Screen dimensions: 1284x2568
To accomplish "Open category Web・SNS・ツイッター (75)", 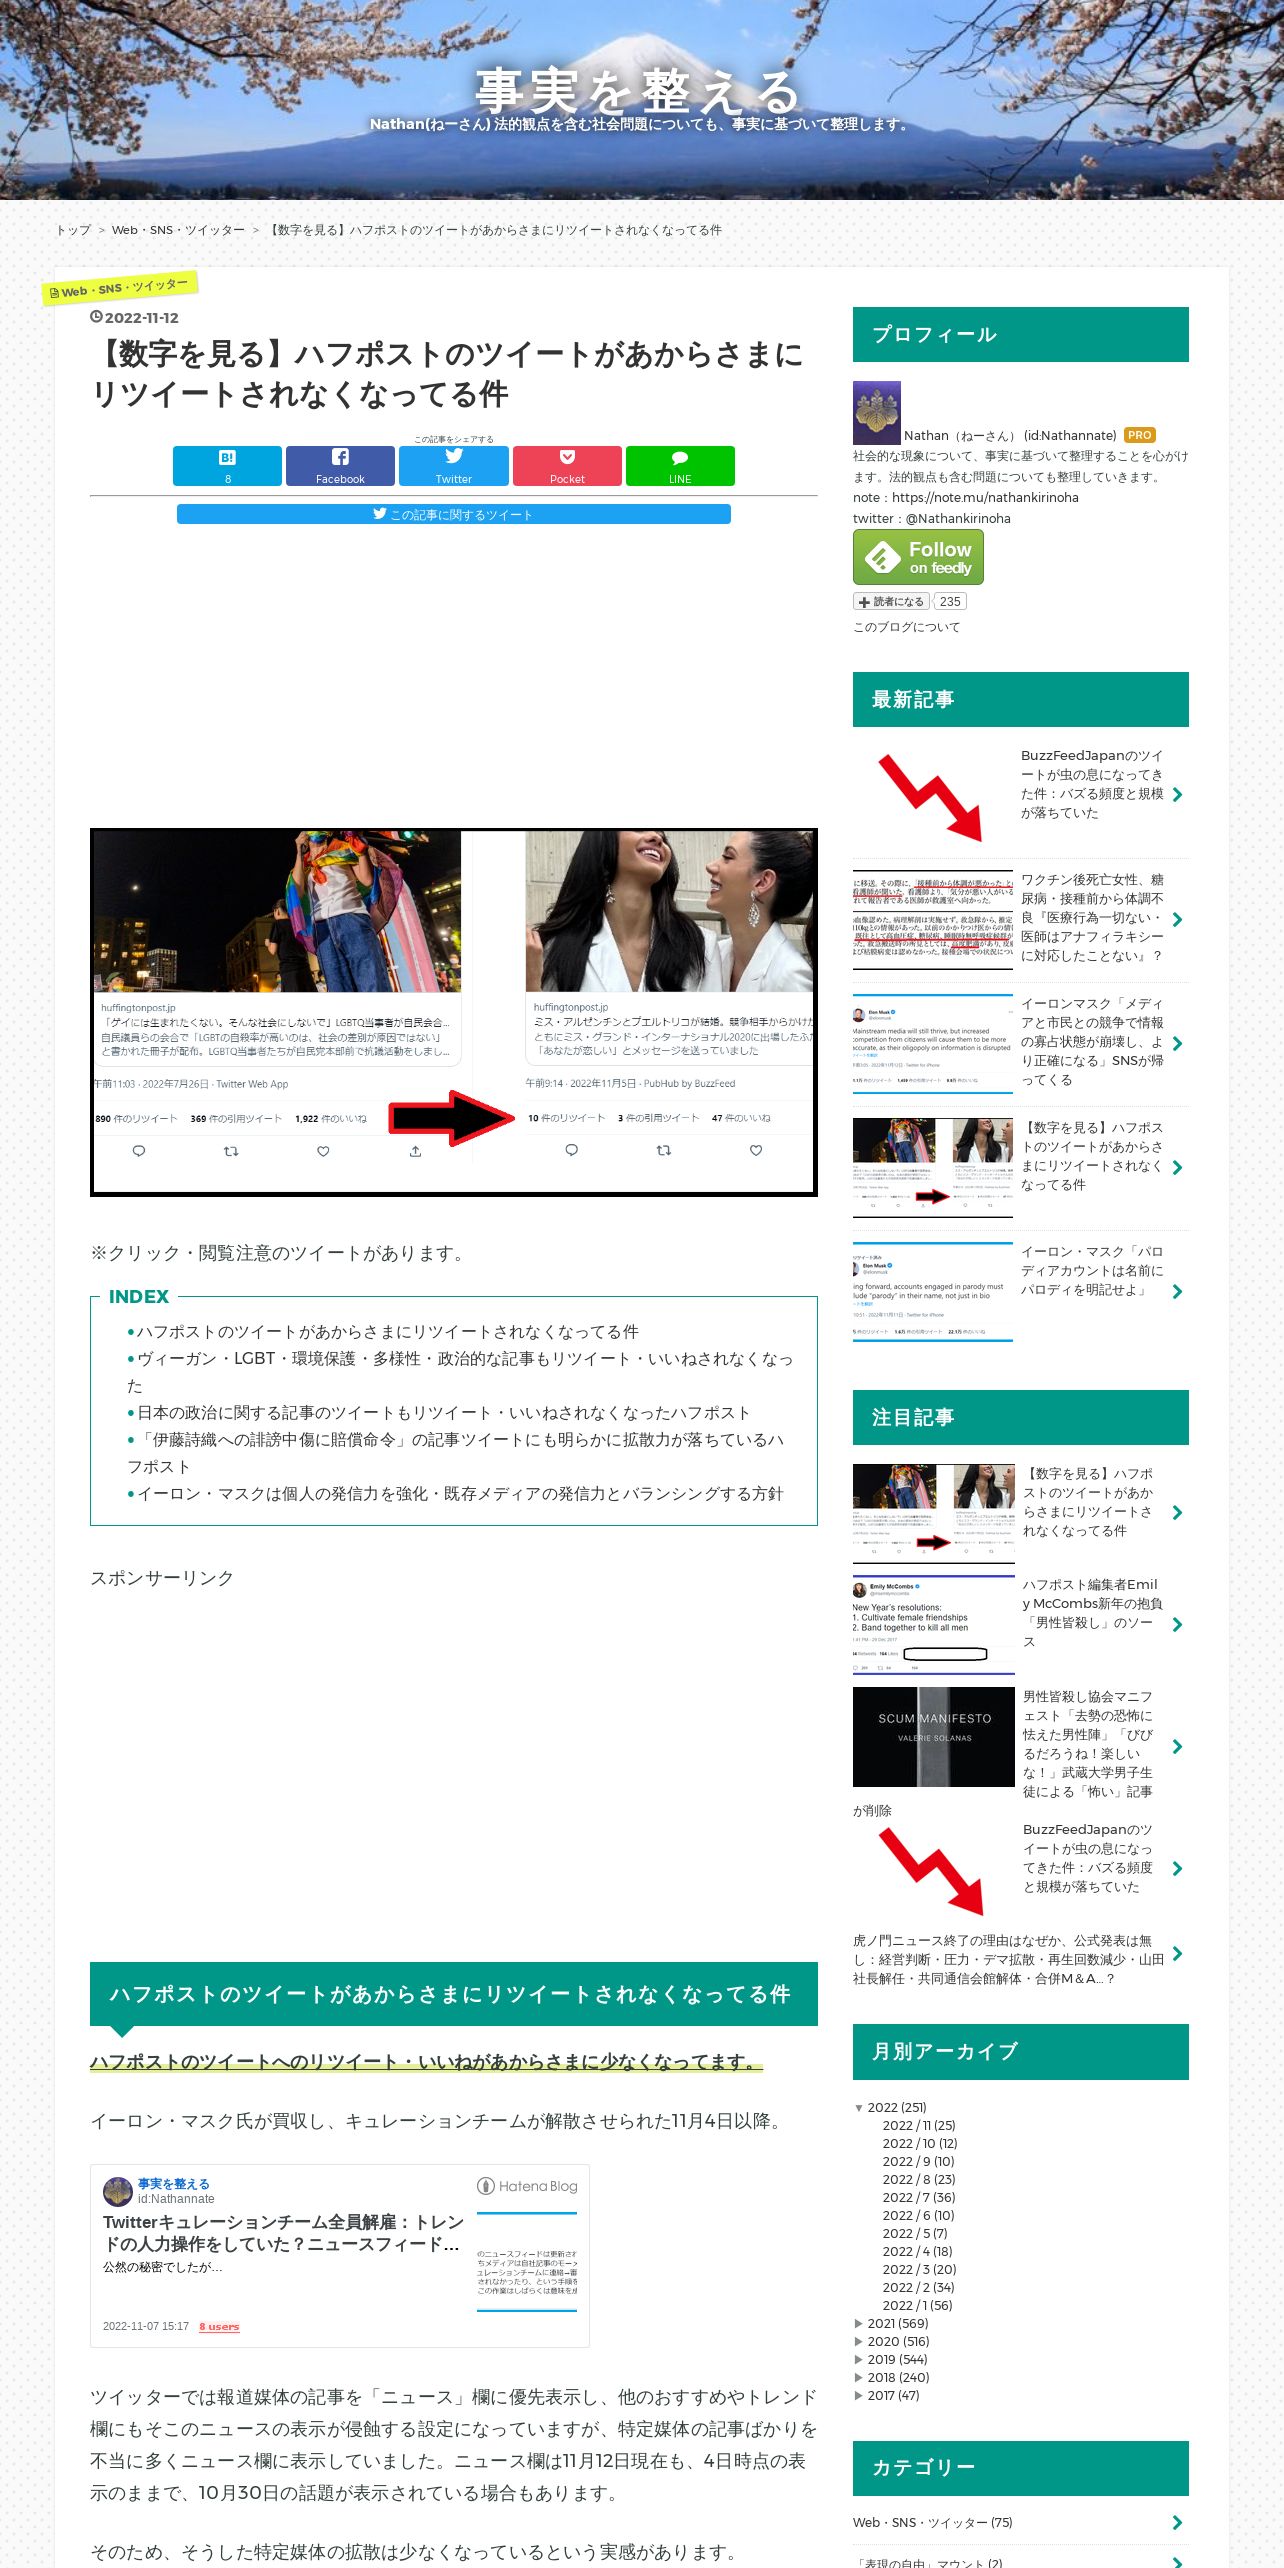I will click(933, 2523).
